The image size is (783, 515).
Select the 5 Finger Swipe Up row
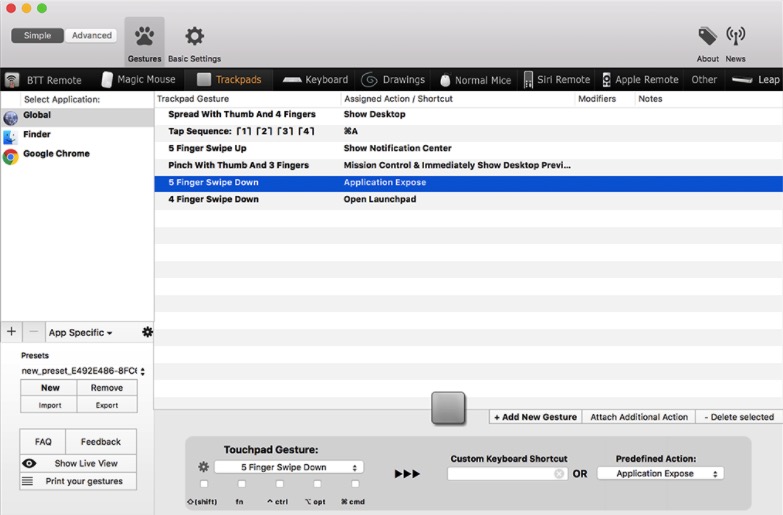(x=468, y=148)
